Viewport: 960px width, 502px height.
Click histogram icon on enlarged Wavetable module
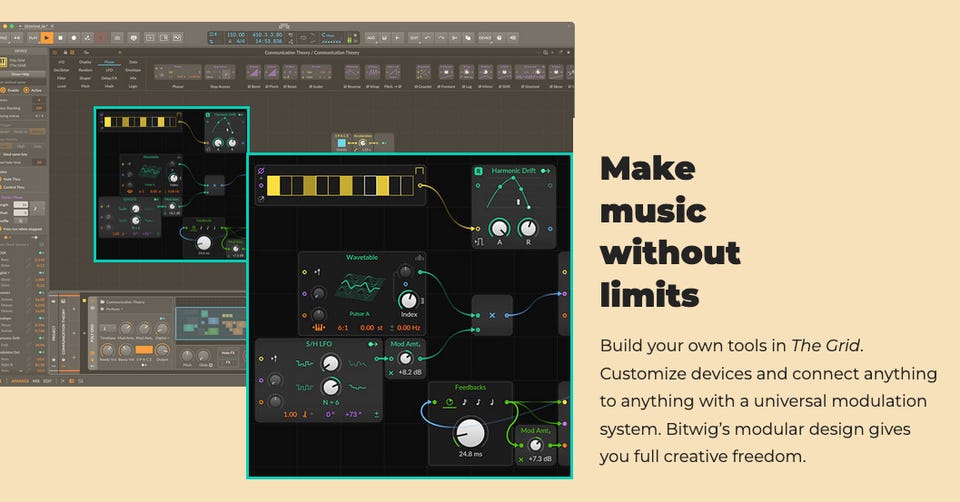click(419, 258)
